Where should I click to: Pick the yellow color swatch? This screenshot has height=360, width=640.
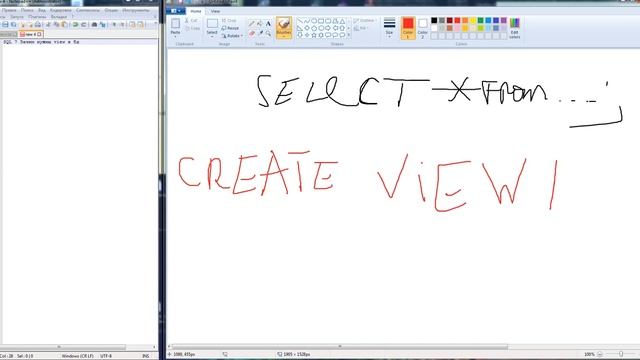point(473,20)
